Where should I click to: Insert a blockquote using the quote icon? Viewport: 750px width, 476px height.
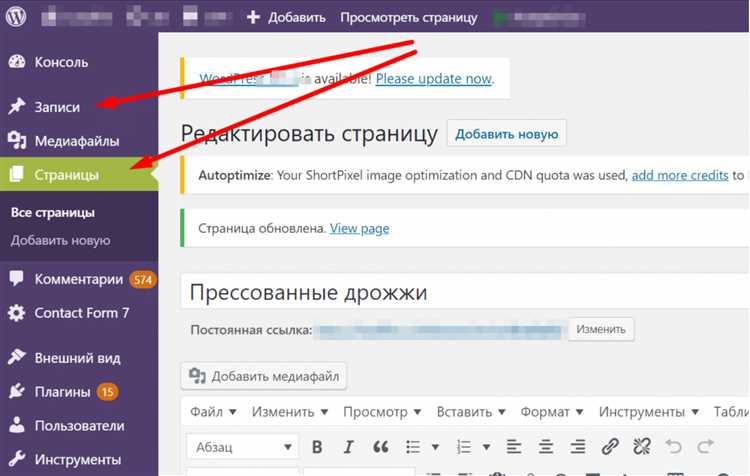pos(380,447)
